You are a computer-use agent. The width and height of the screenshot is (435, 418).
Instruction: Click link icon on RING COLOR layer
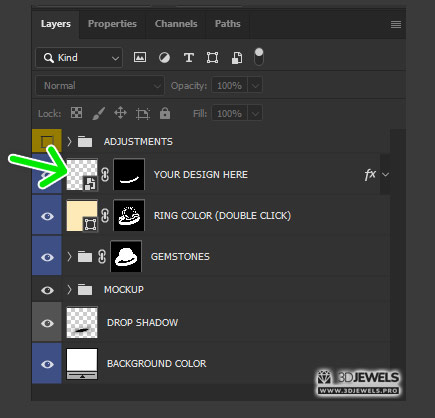105,216
